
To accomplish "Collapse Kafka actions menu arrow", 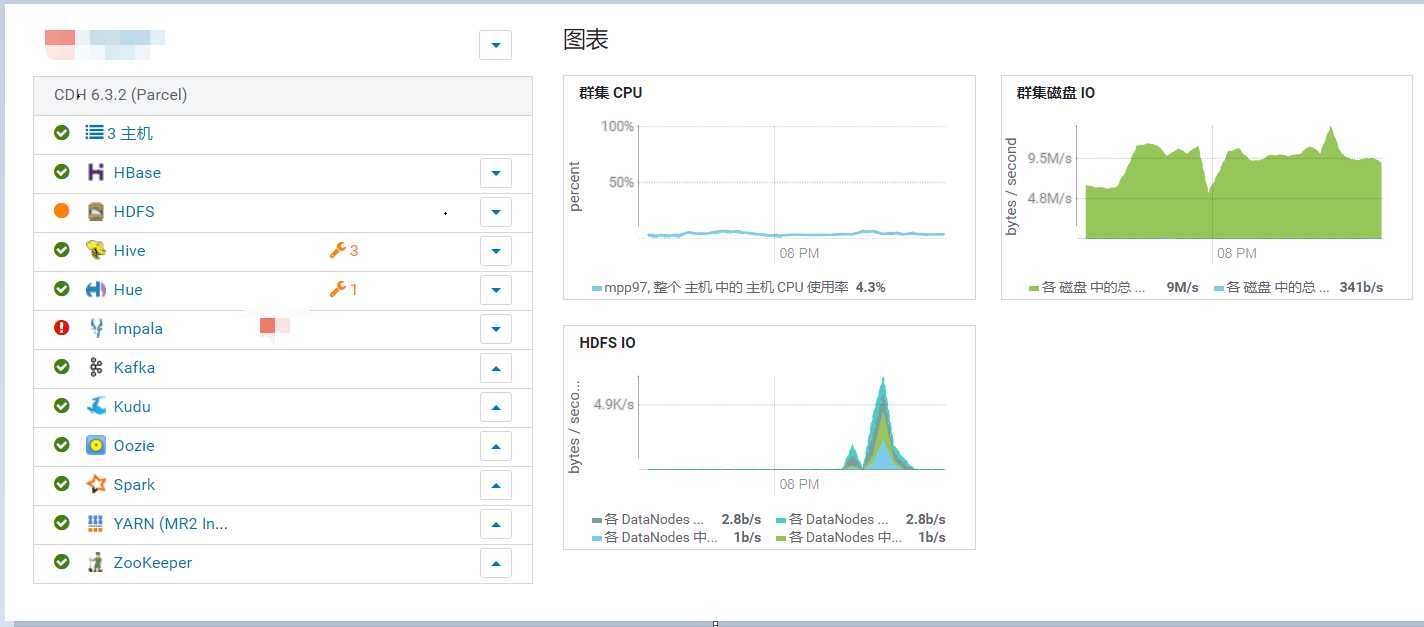I will 496,367.
